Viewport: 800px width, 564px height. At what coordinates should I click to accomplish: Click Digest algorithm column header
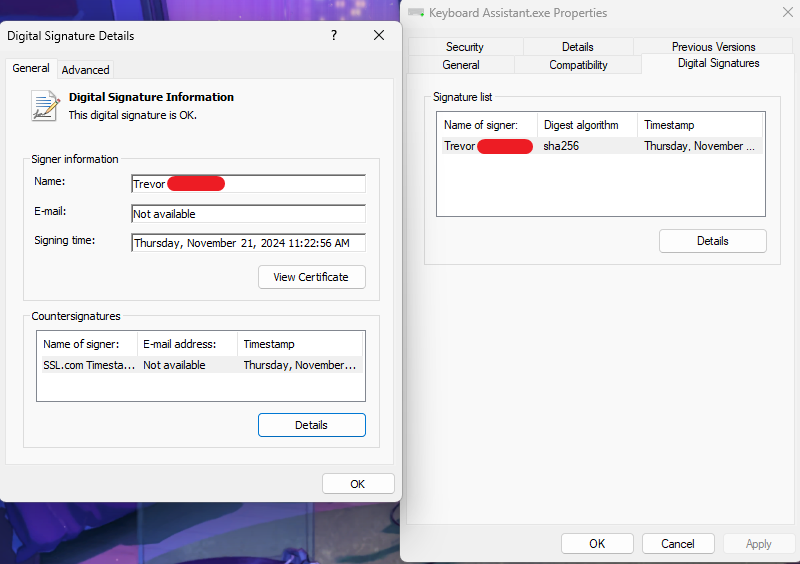click(x=587, y=125)
